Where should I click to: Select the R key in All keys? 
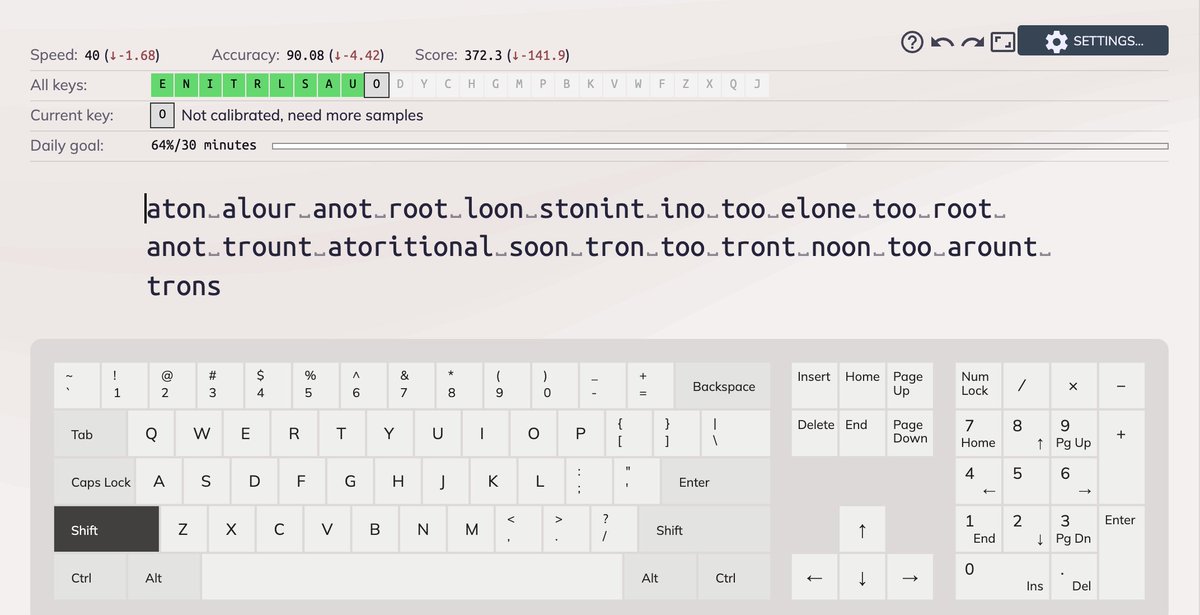tap(257, 85)
